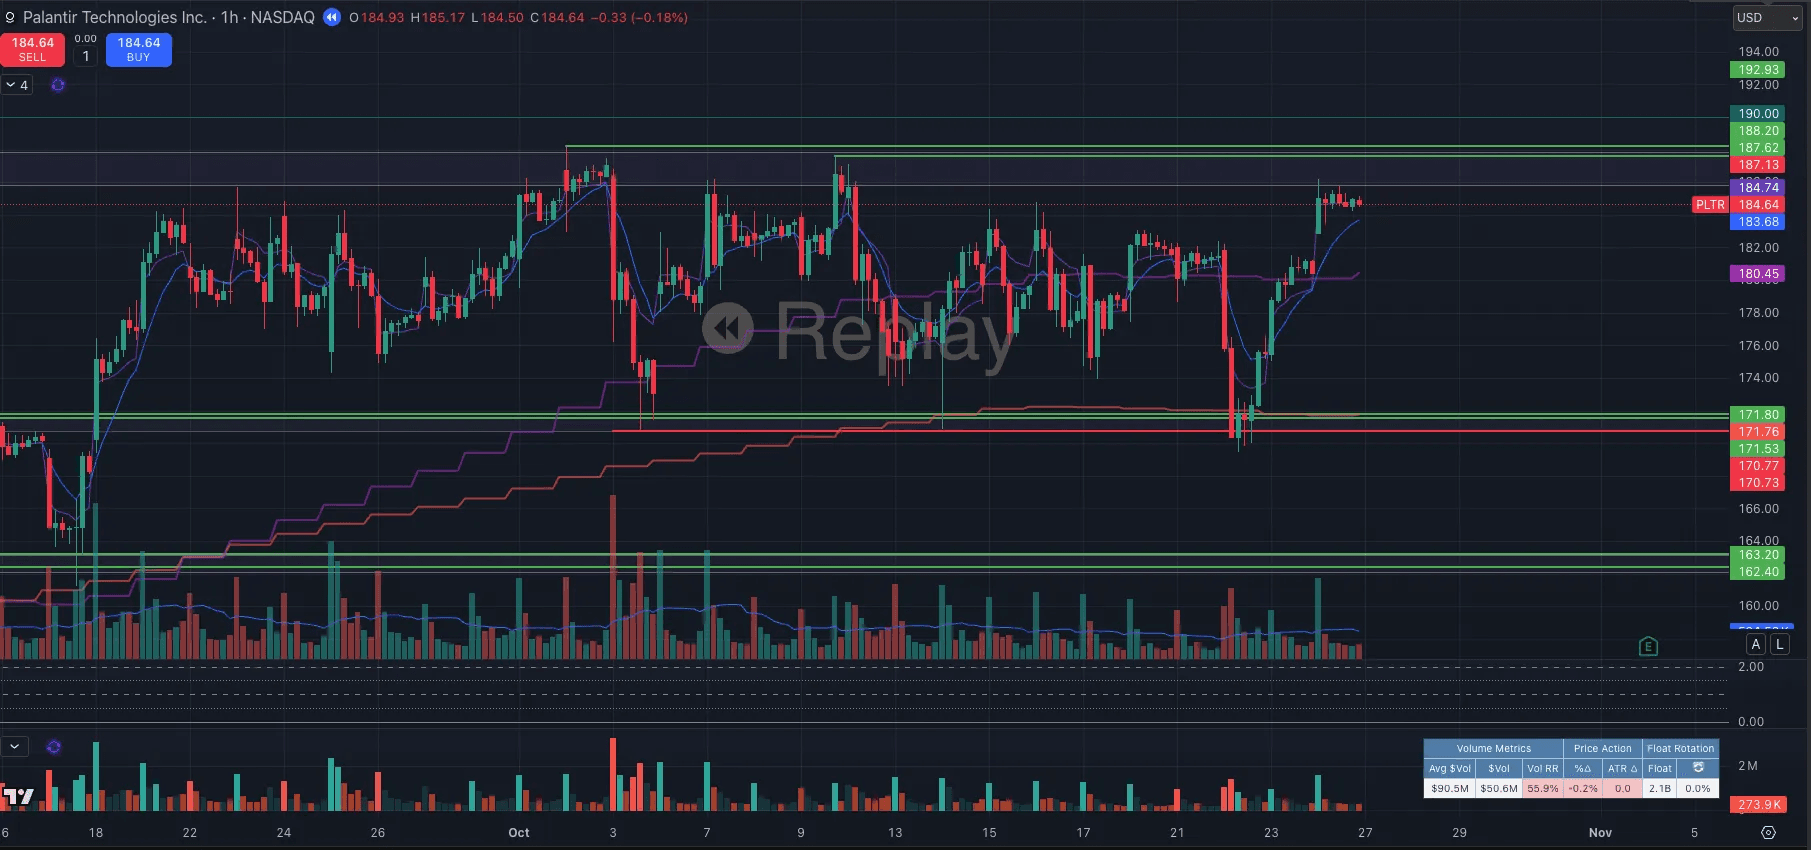Viewport: 1811px width, 850px height.
Task: Click the green 162.40 price label
Action: coord(1758,572)
